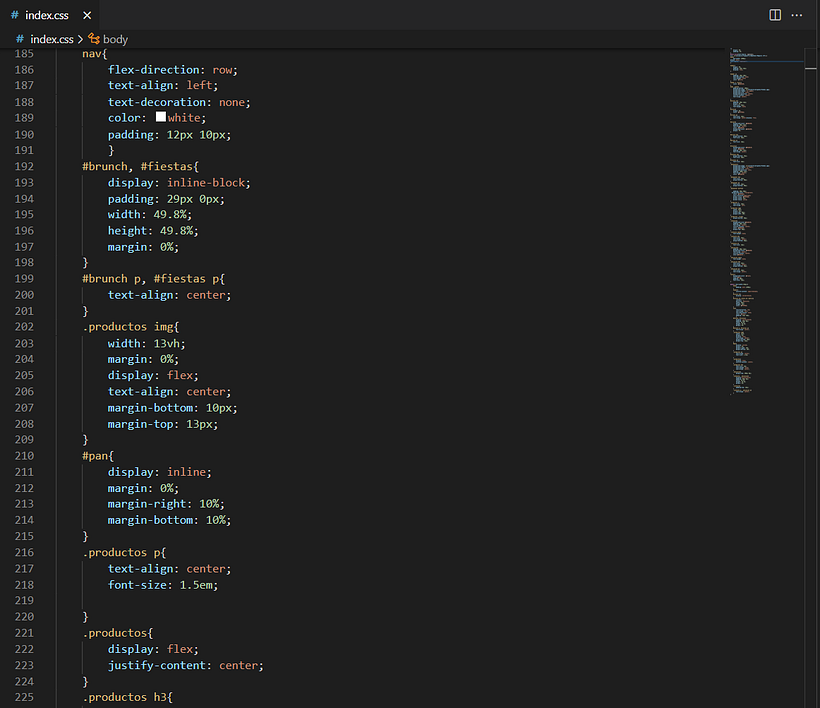The height and width of the screenshot is (708, 820).
Task: Select the index.css tab
Action: [49, 15]
